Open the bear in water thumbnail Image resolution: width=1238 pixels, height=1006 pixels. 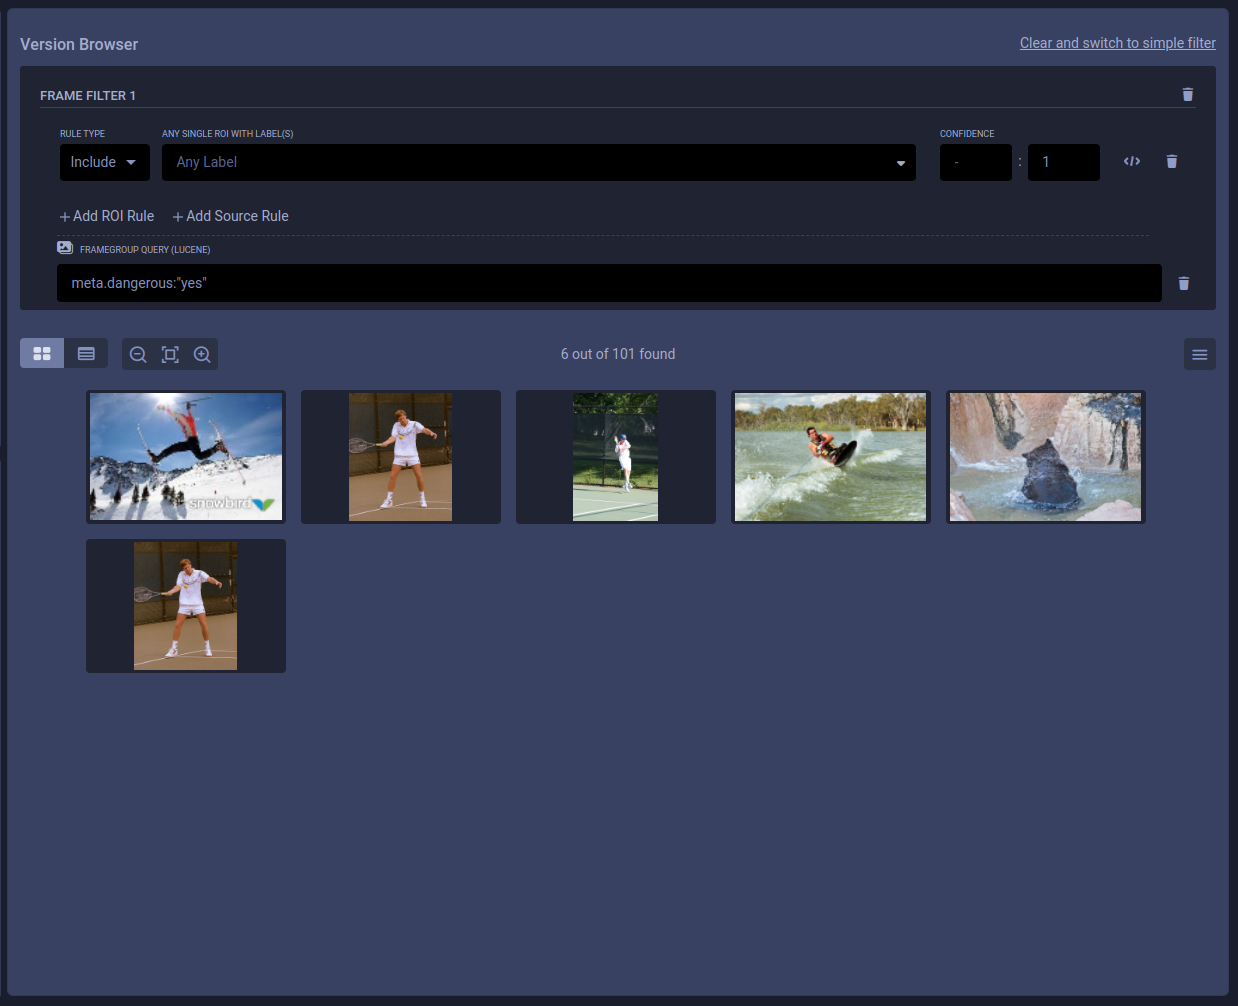(1046, 457)
